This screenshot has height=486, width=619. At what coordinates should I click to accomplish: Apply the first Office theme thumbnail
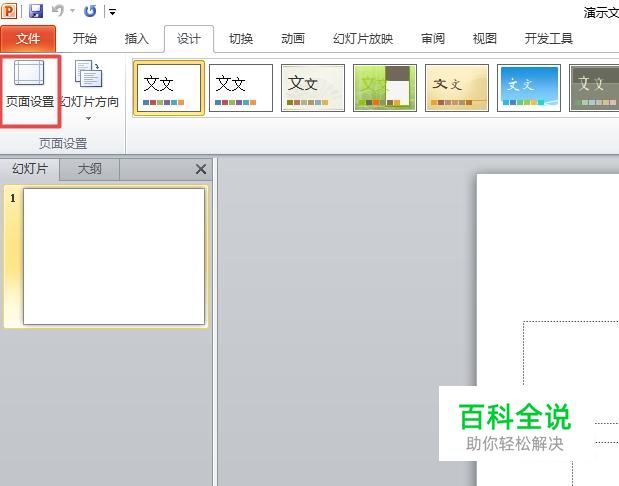point(169,88)
